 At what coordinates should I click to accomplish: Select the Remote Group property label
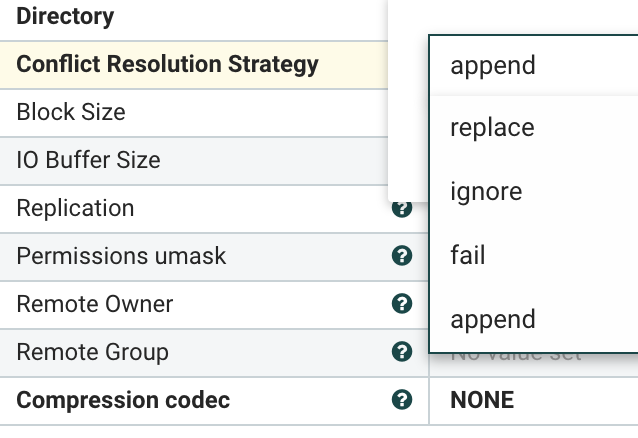(93, 352)
